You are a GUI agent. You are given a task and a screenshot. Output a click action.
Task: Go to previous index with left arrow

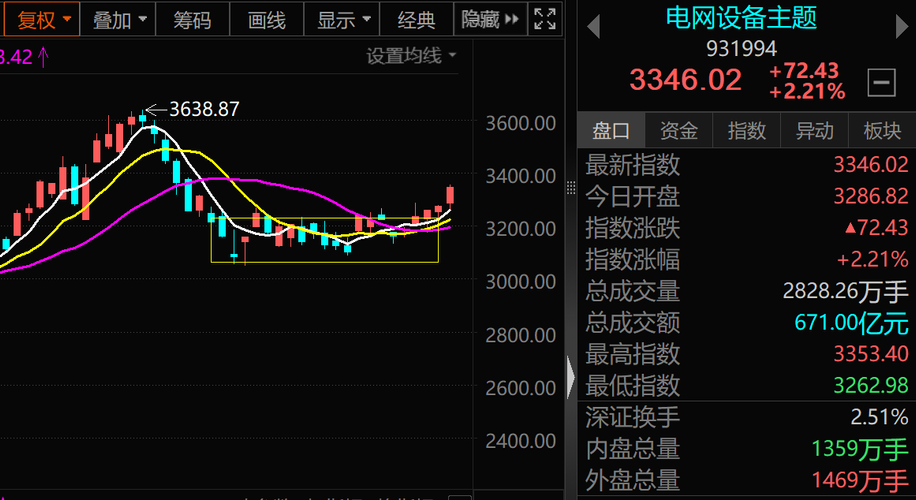[594, 26]
